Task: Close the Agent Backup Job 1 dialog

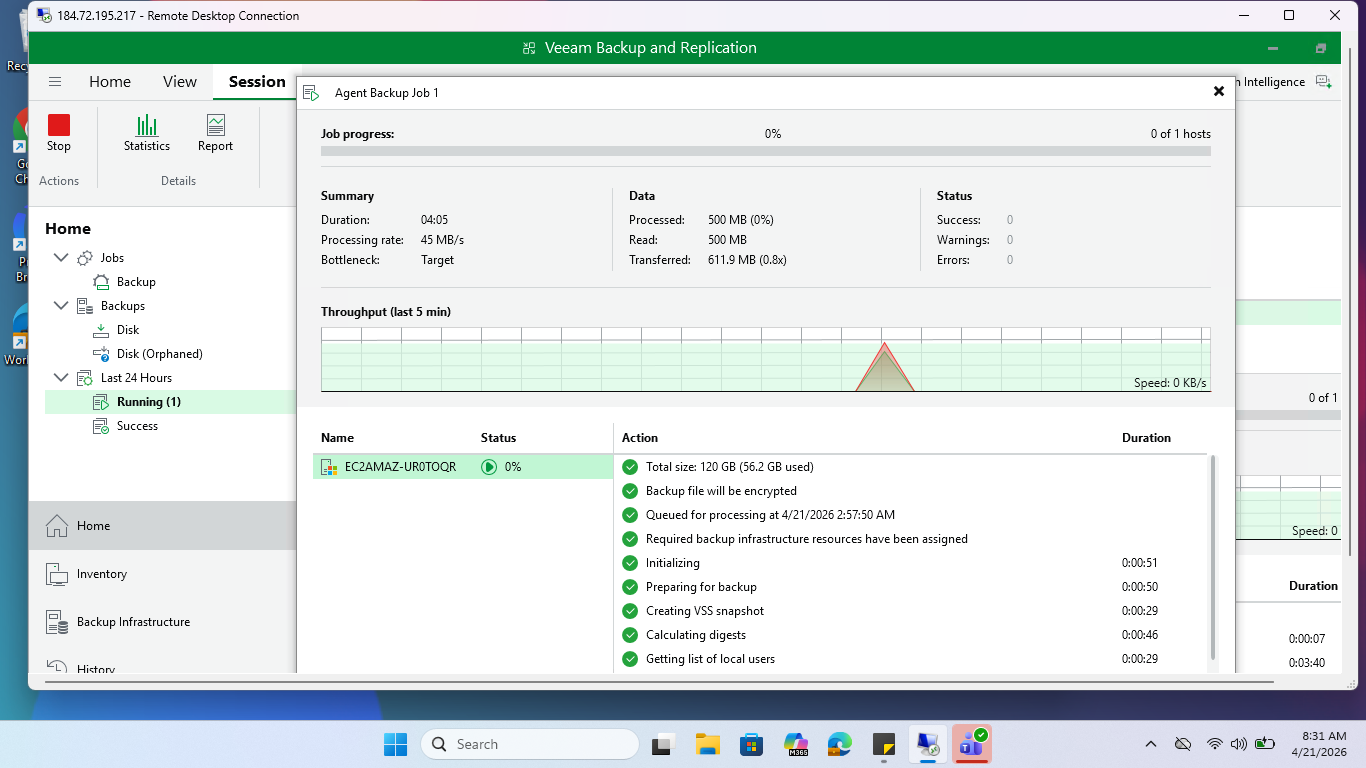Action: click(1219, 91)
